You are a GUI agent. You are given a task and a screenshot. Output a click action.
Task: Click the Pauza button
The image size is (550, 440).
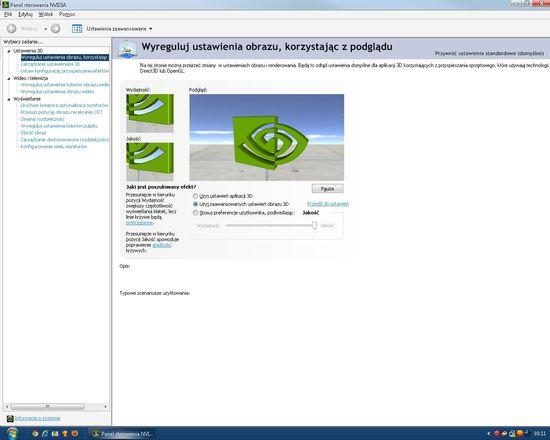pos(327,189)
